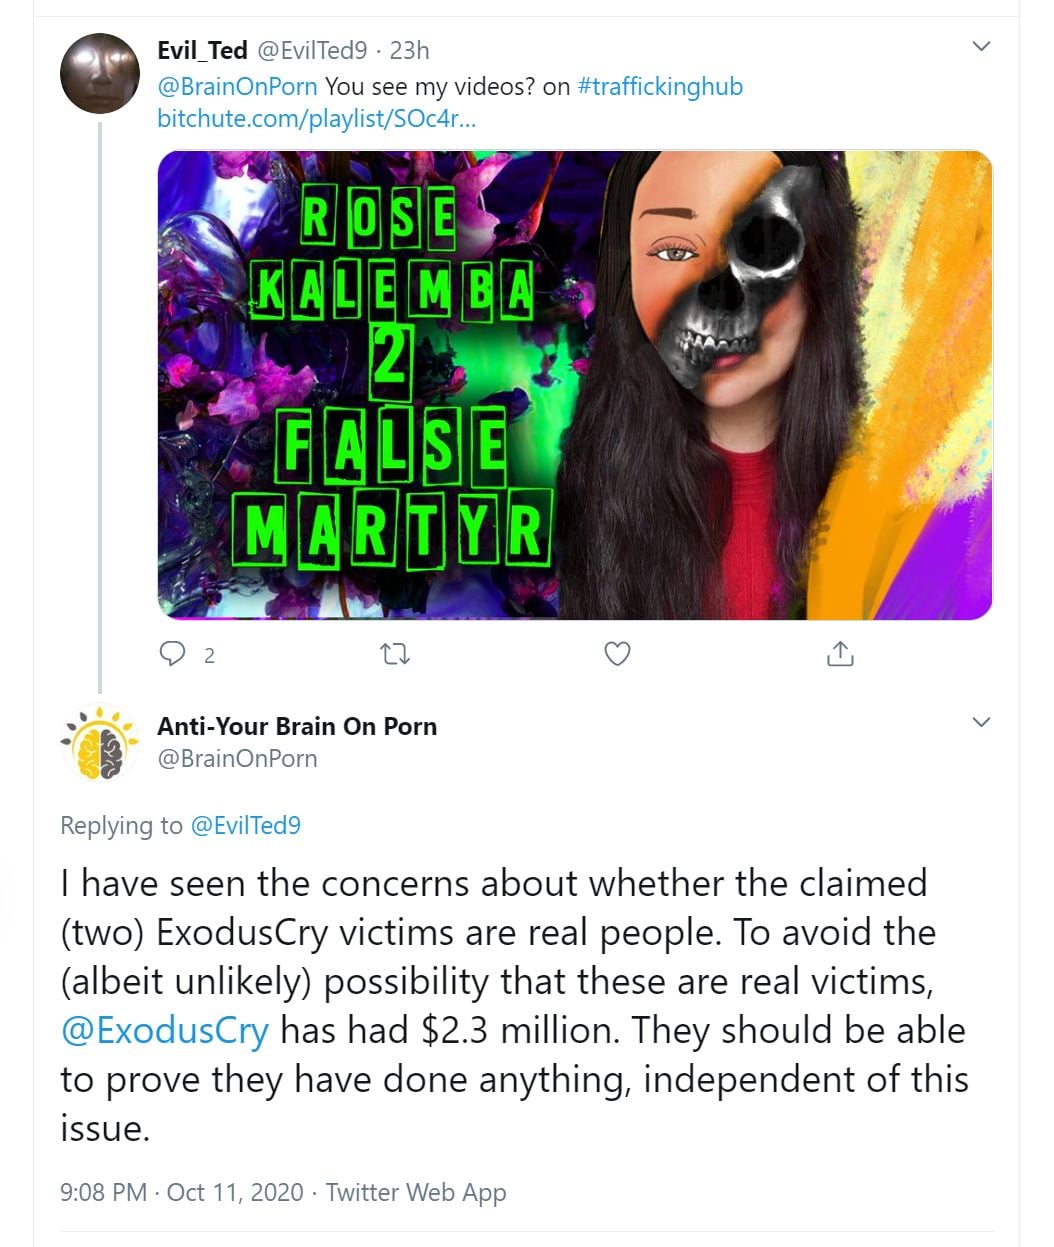This screenshot has width=1054, height=1247.
Task: Open the Evil_Ted display name
Action: tap(202, 50)
